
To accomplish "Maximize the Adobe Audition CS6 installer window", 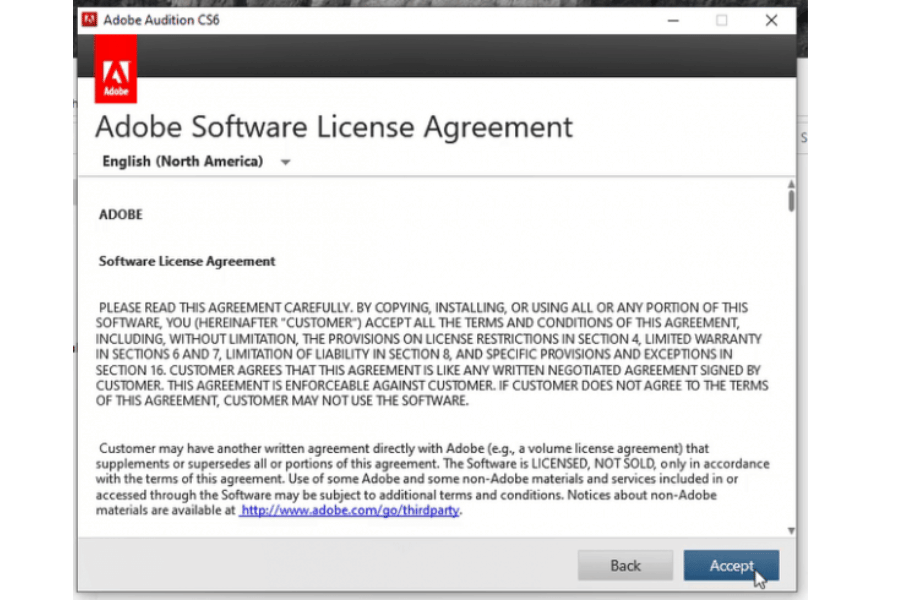I will 721,20.
